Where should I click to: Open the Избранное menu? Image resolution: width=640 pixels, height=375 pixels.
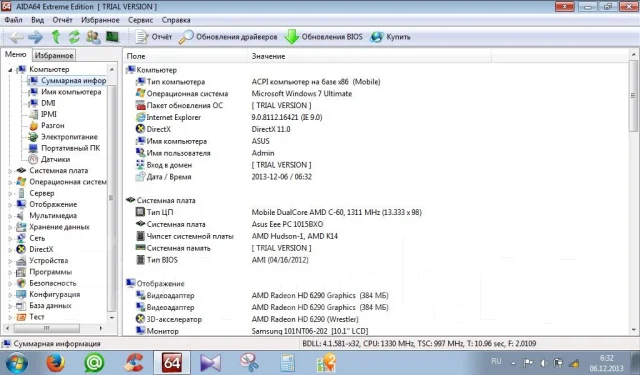(x=100, y=20)
